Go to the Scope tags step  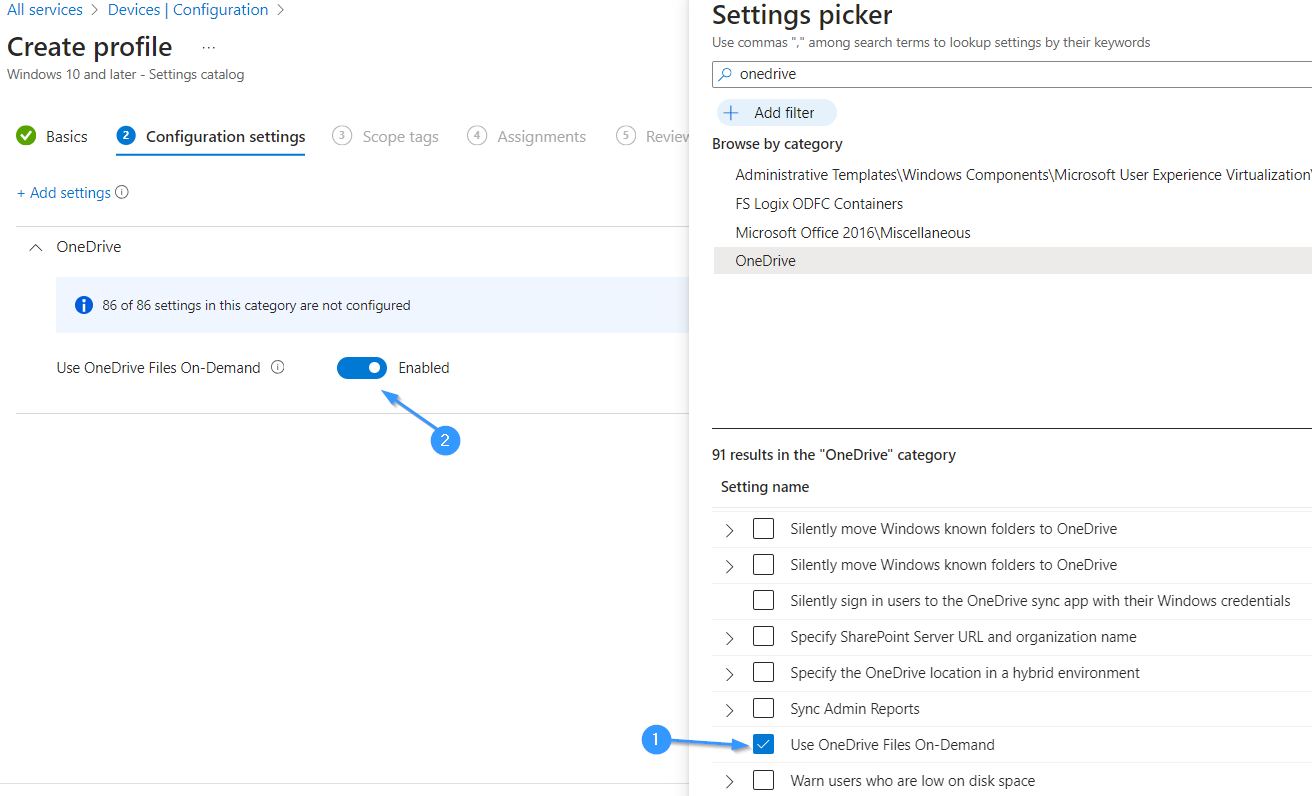tap(385, 136)
